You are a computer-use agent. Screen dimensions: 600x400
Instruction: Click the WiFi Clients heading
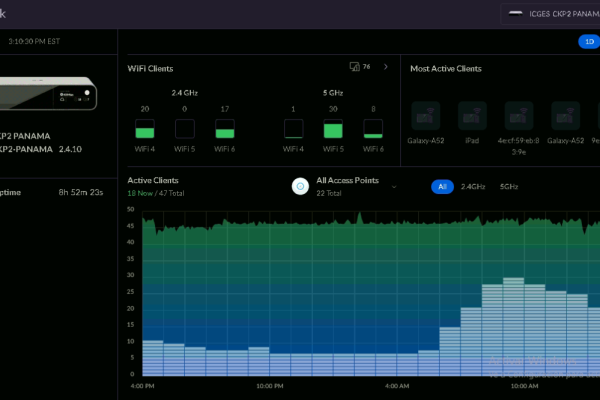click(150, 69)
